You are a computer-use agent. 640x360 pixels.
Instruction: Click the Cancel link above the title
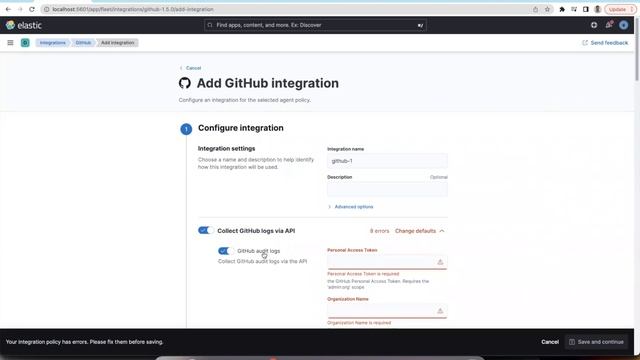pos(191,68)
